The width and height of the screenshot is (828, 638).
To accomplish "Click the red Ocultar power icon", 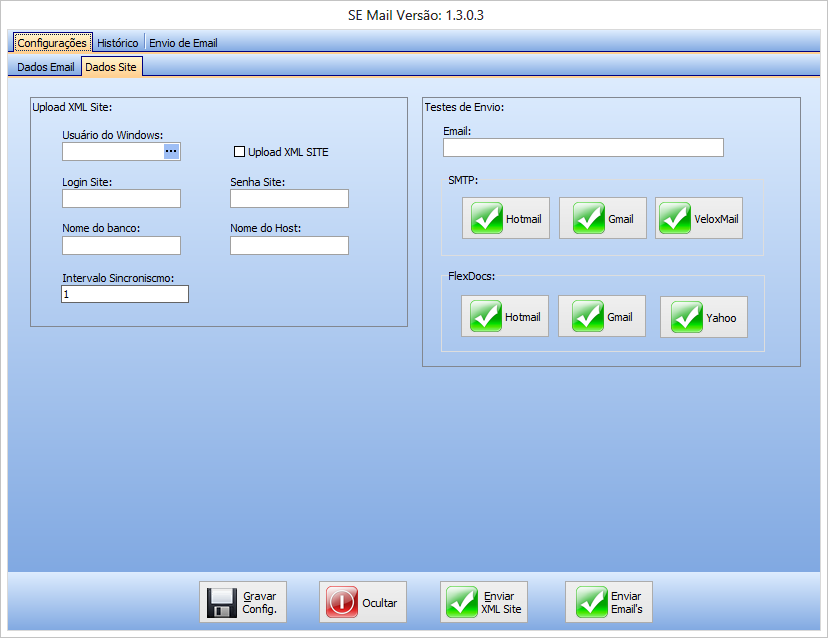I will [x=342, y=603].
